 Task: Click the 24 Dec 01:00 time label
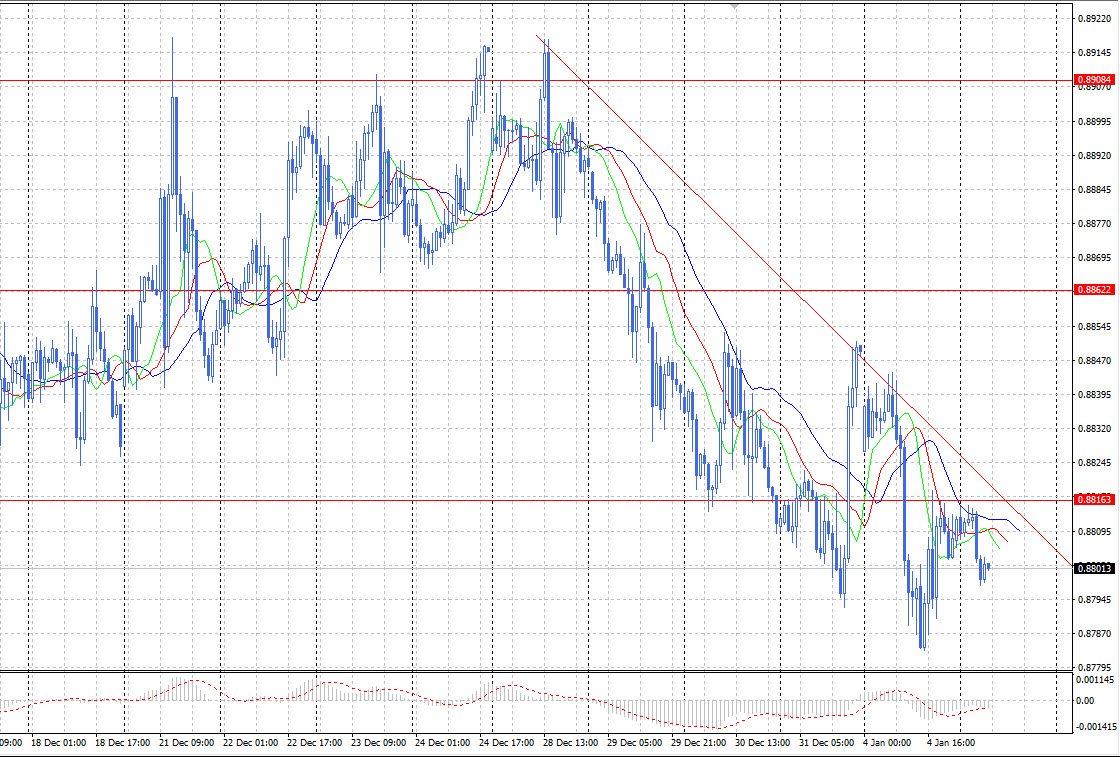coord(443,743)
